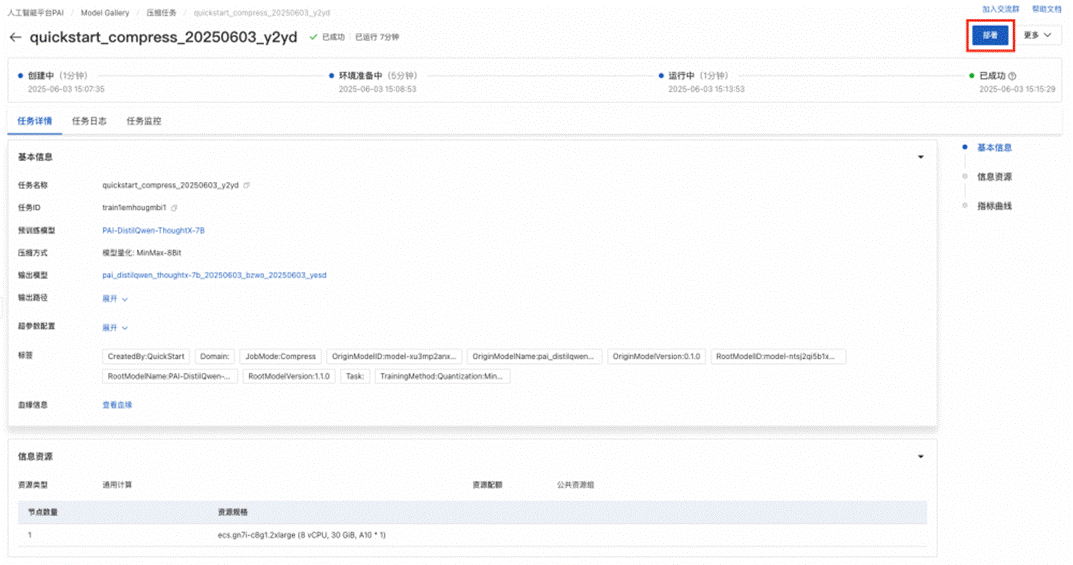This screenshot has height=565, width=1073.
Task: Click the 查看血缘 lineage link
Action: tap(117, 405)
